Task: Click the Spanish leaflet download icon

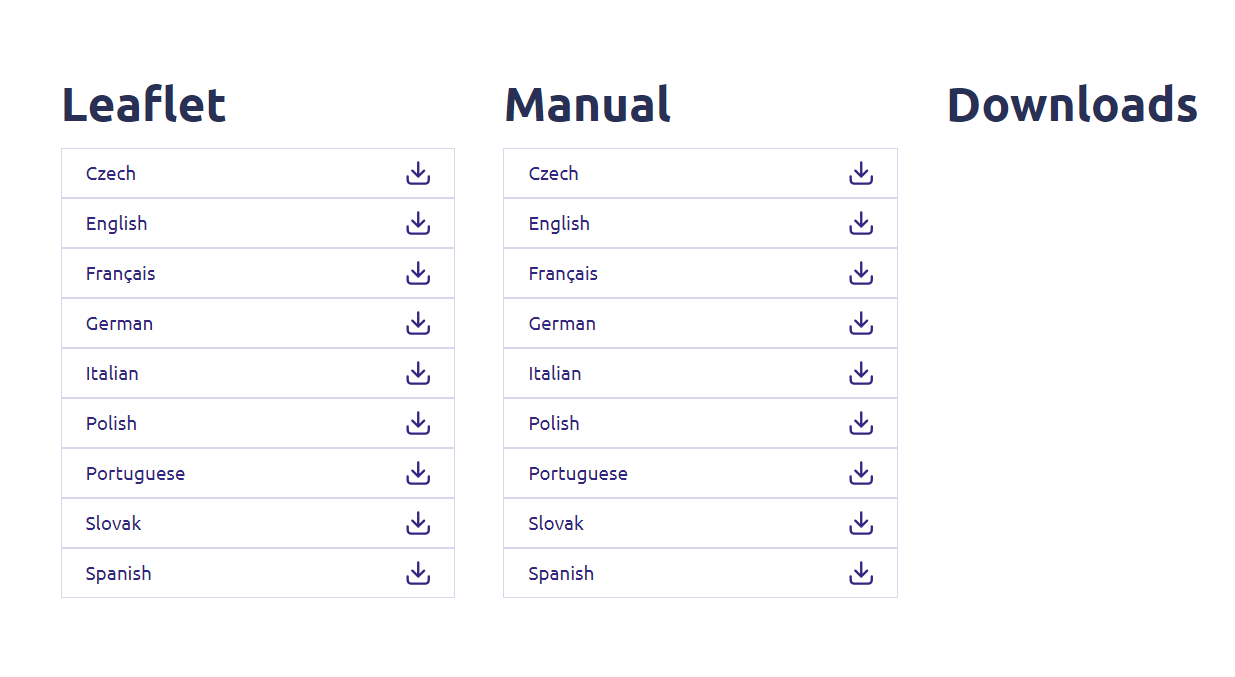Action: tap(418, 573)
